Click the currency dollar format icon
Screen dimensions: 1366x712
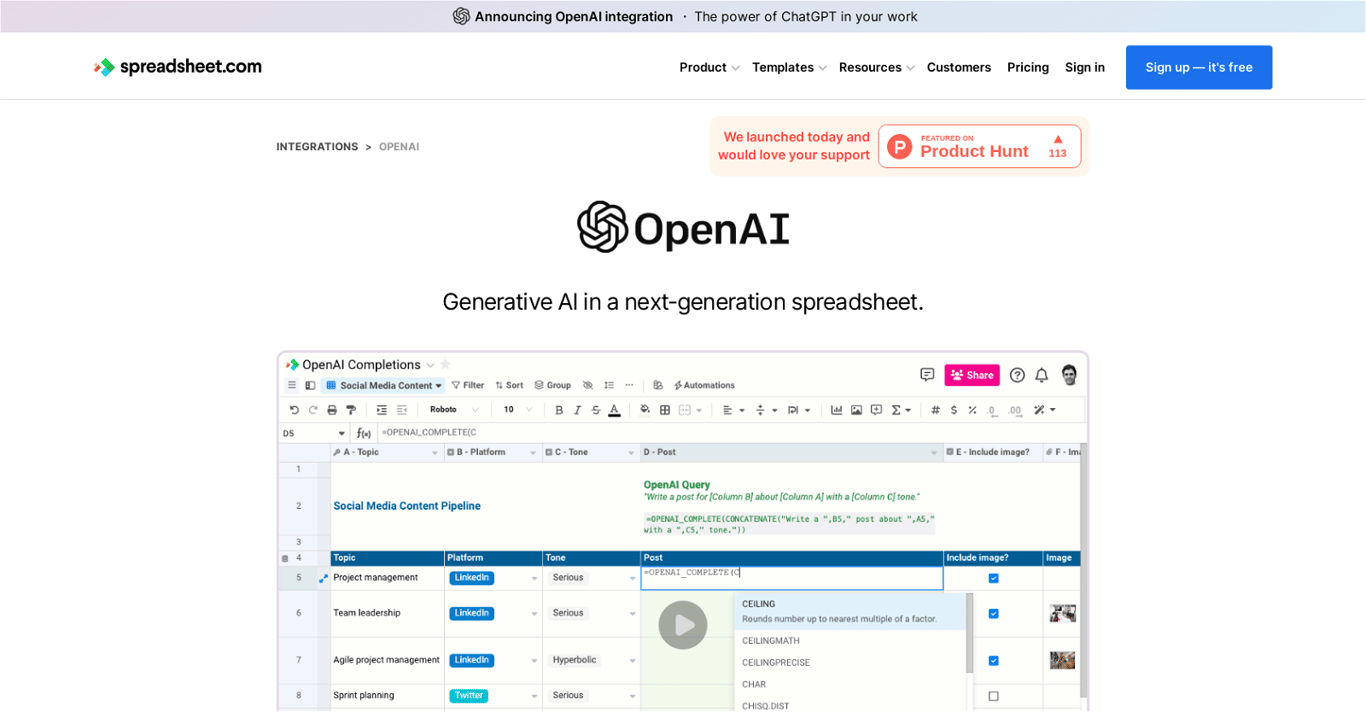click(x=954, y=410)
